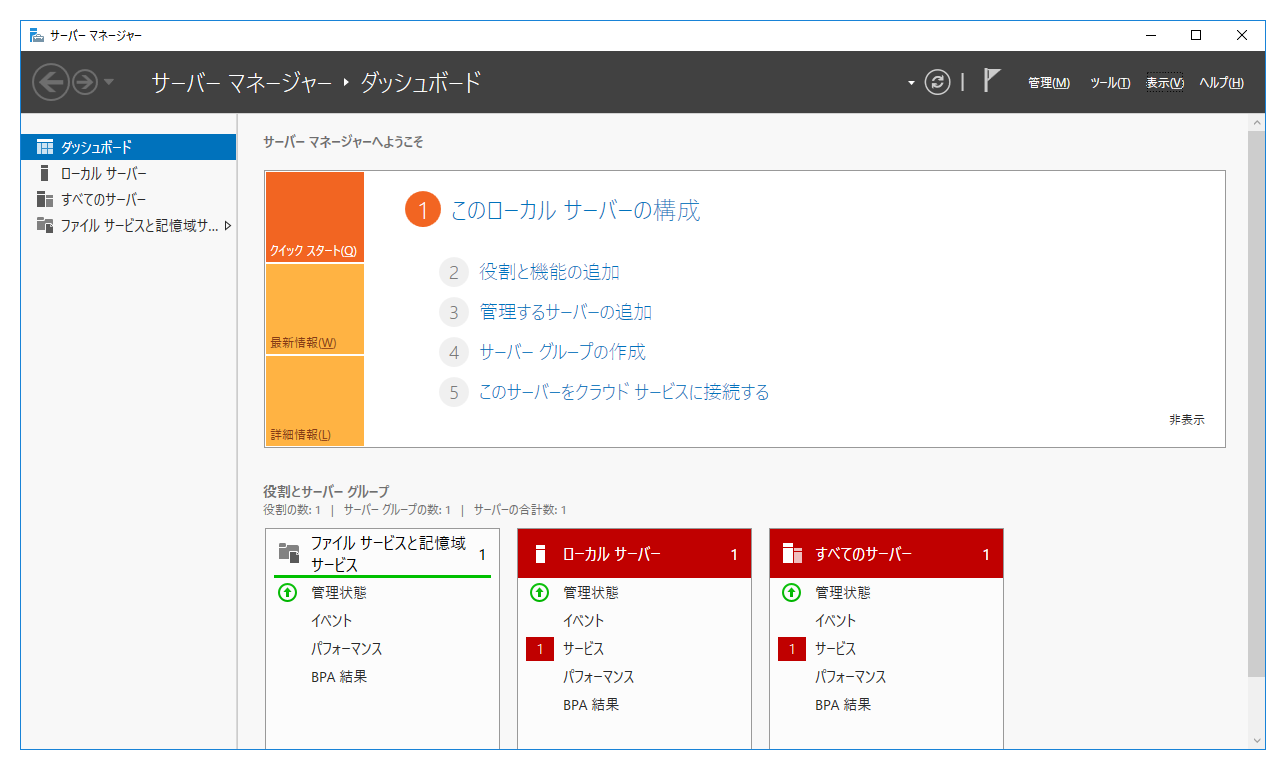The height and width of the screenshot is (770, 1286).
Task: Select the 詳細情報(L) tile
Action: (x=314, y=401)
